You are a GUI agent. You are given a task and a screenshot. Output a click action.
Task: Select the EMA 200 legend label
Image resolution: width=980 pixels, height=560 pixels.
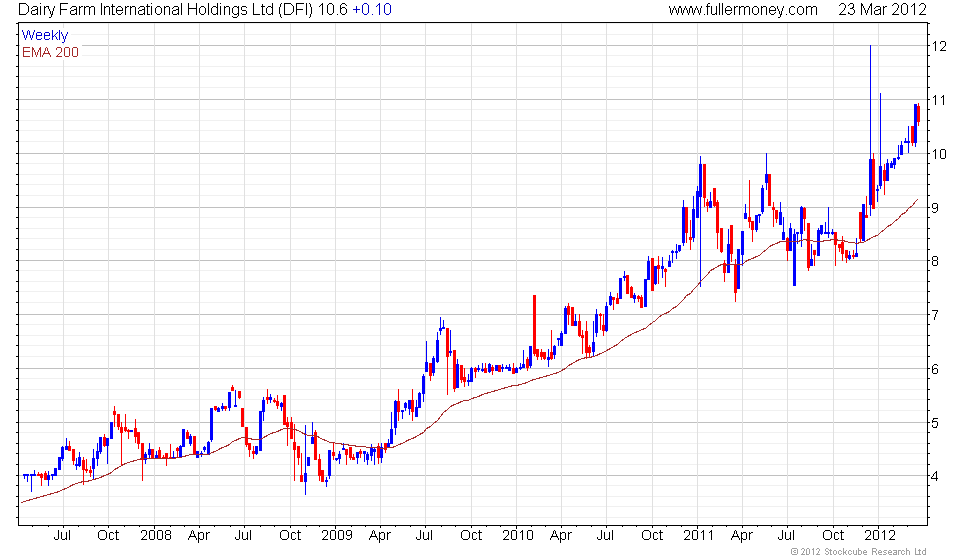tap(51, 52)
